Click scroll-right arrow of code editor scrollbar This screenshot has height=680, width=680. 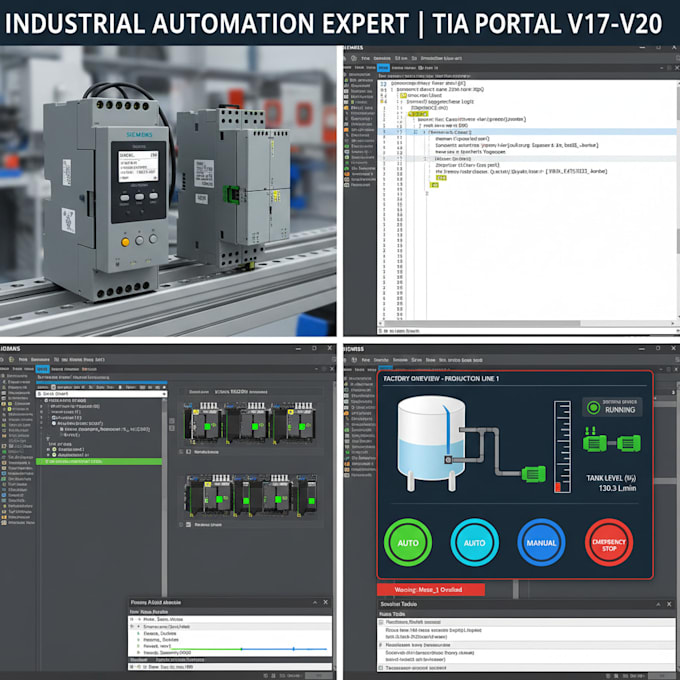point(673,324)
